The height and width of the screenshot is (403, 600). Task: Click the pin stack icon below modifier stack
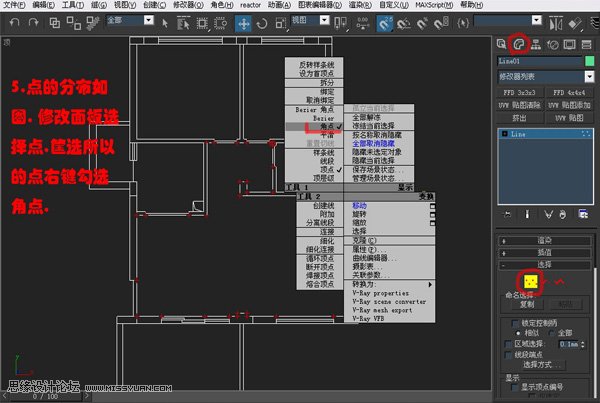coord(505,213)
